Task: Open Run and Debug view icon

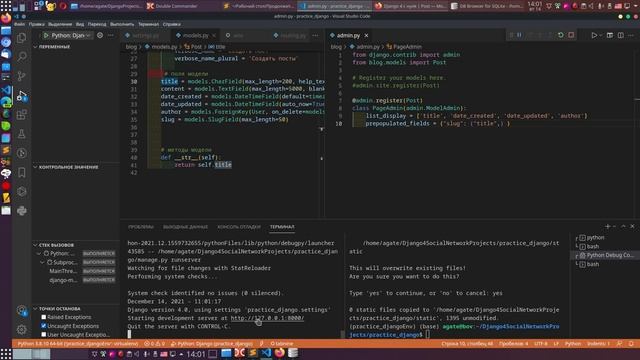Action: [22, 96]
